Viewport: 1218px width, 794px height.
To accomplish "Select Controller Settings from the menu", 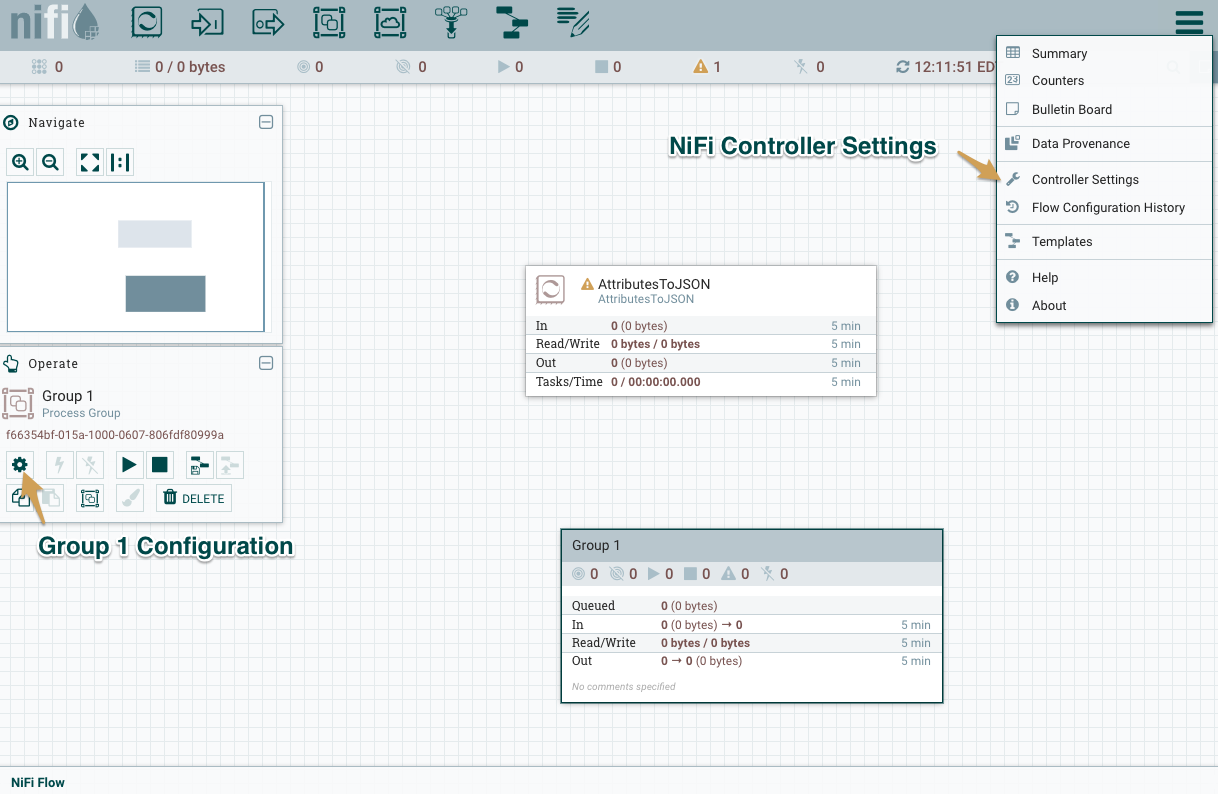I will (1086, 179).
